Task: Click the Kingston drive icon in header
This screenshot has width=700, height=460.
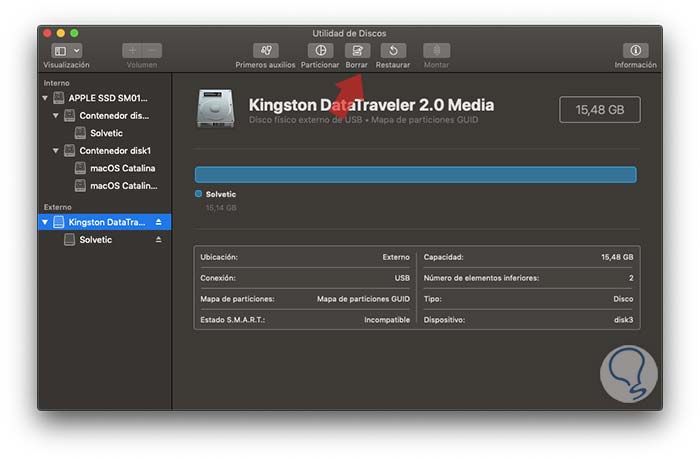Action: pos(215,108)
